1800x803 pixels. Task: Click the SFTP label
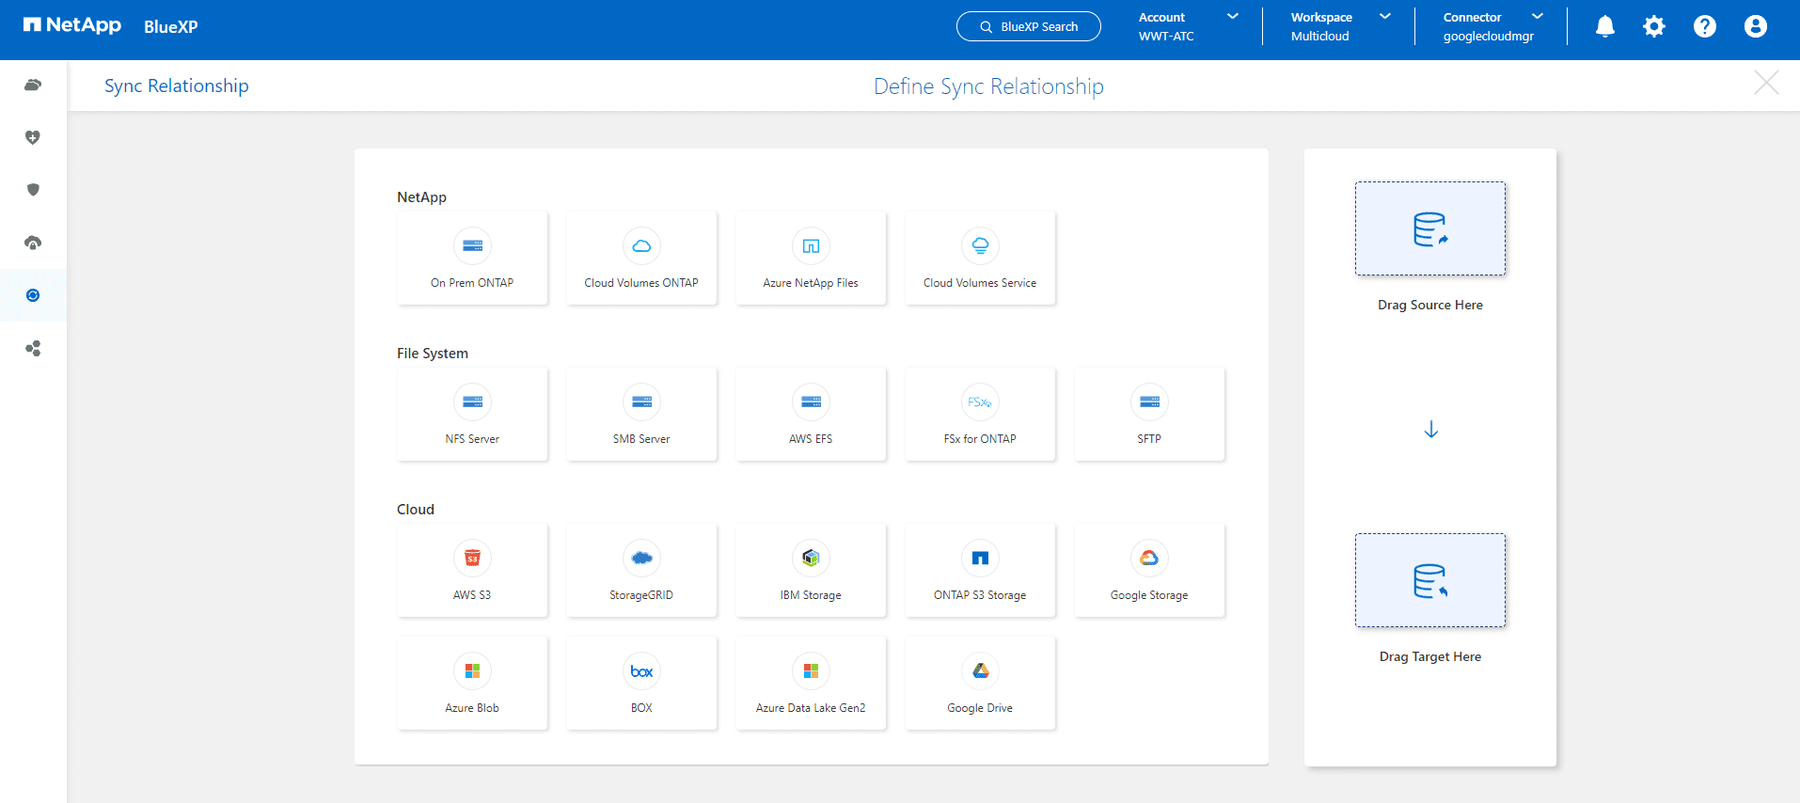coord(1149,439)
